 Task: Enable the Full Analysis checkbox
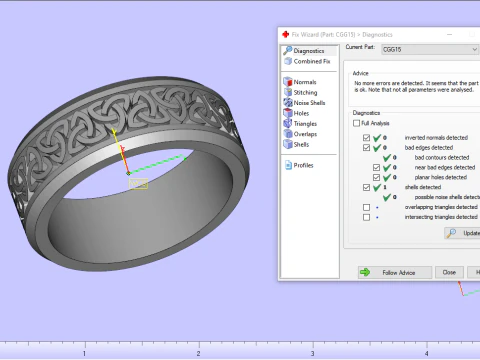tap(356, 123)
